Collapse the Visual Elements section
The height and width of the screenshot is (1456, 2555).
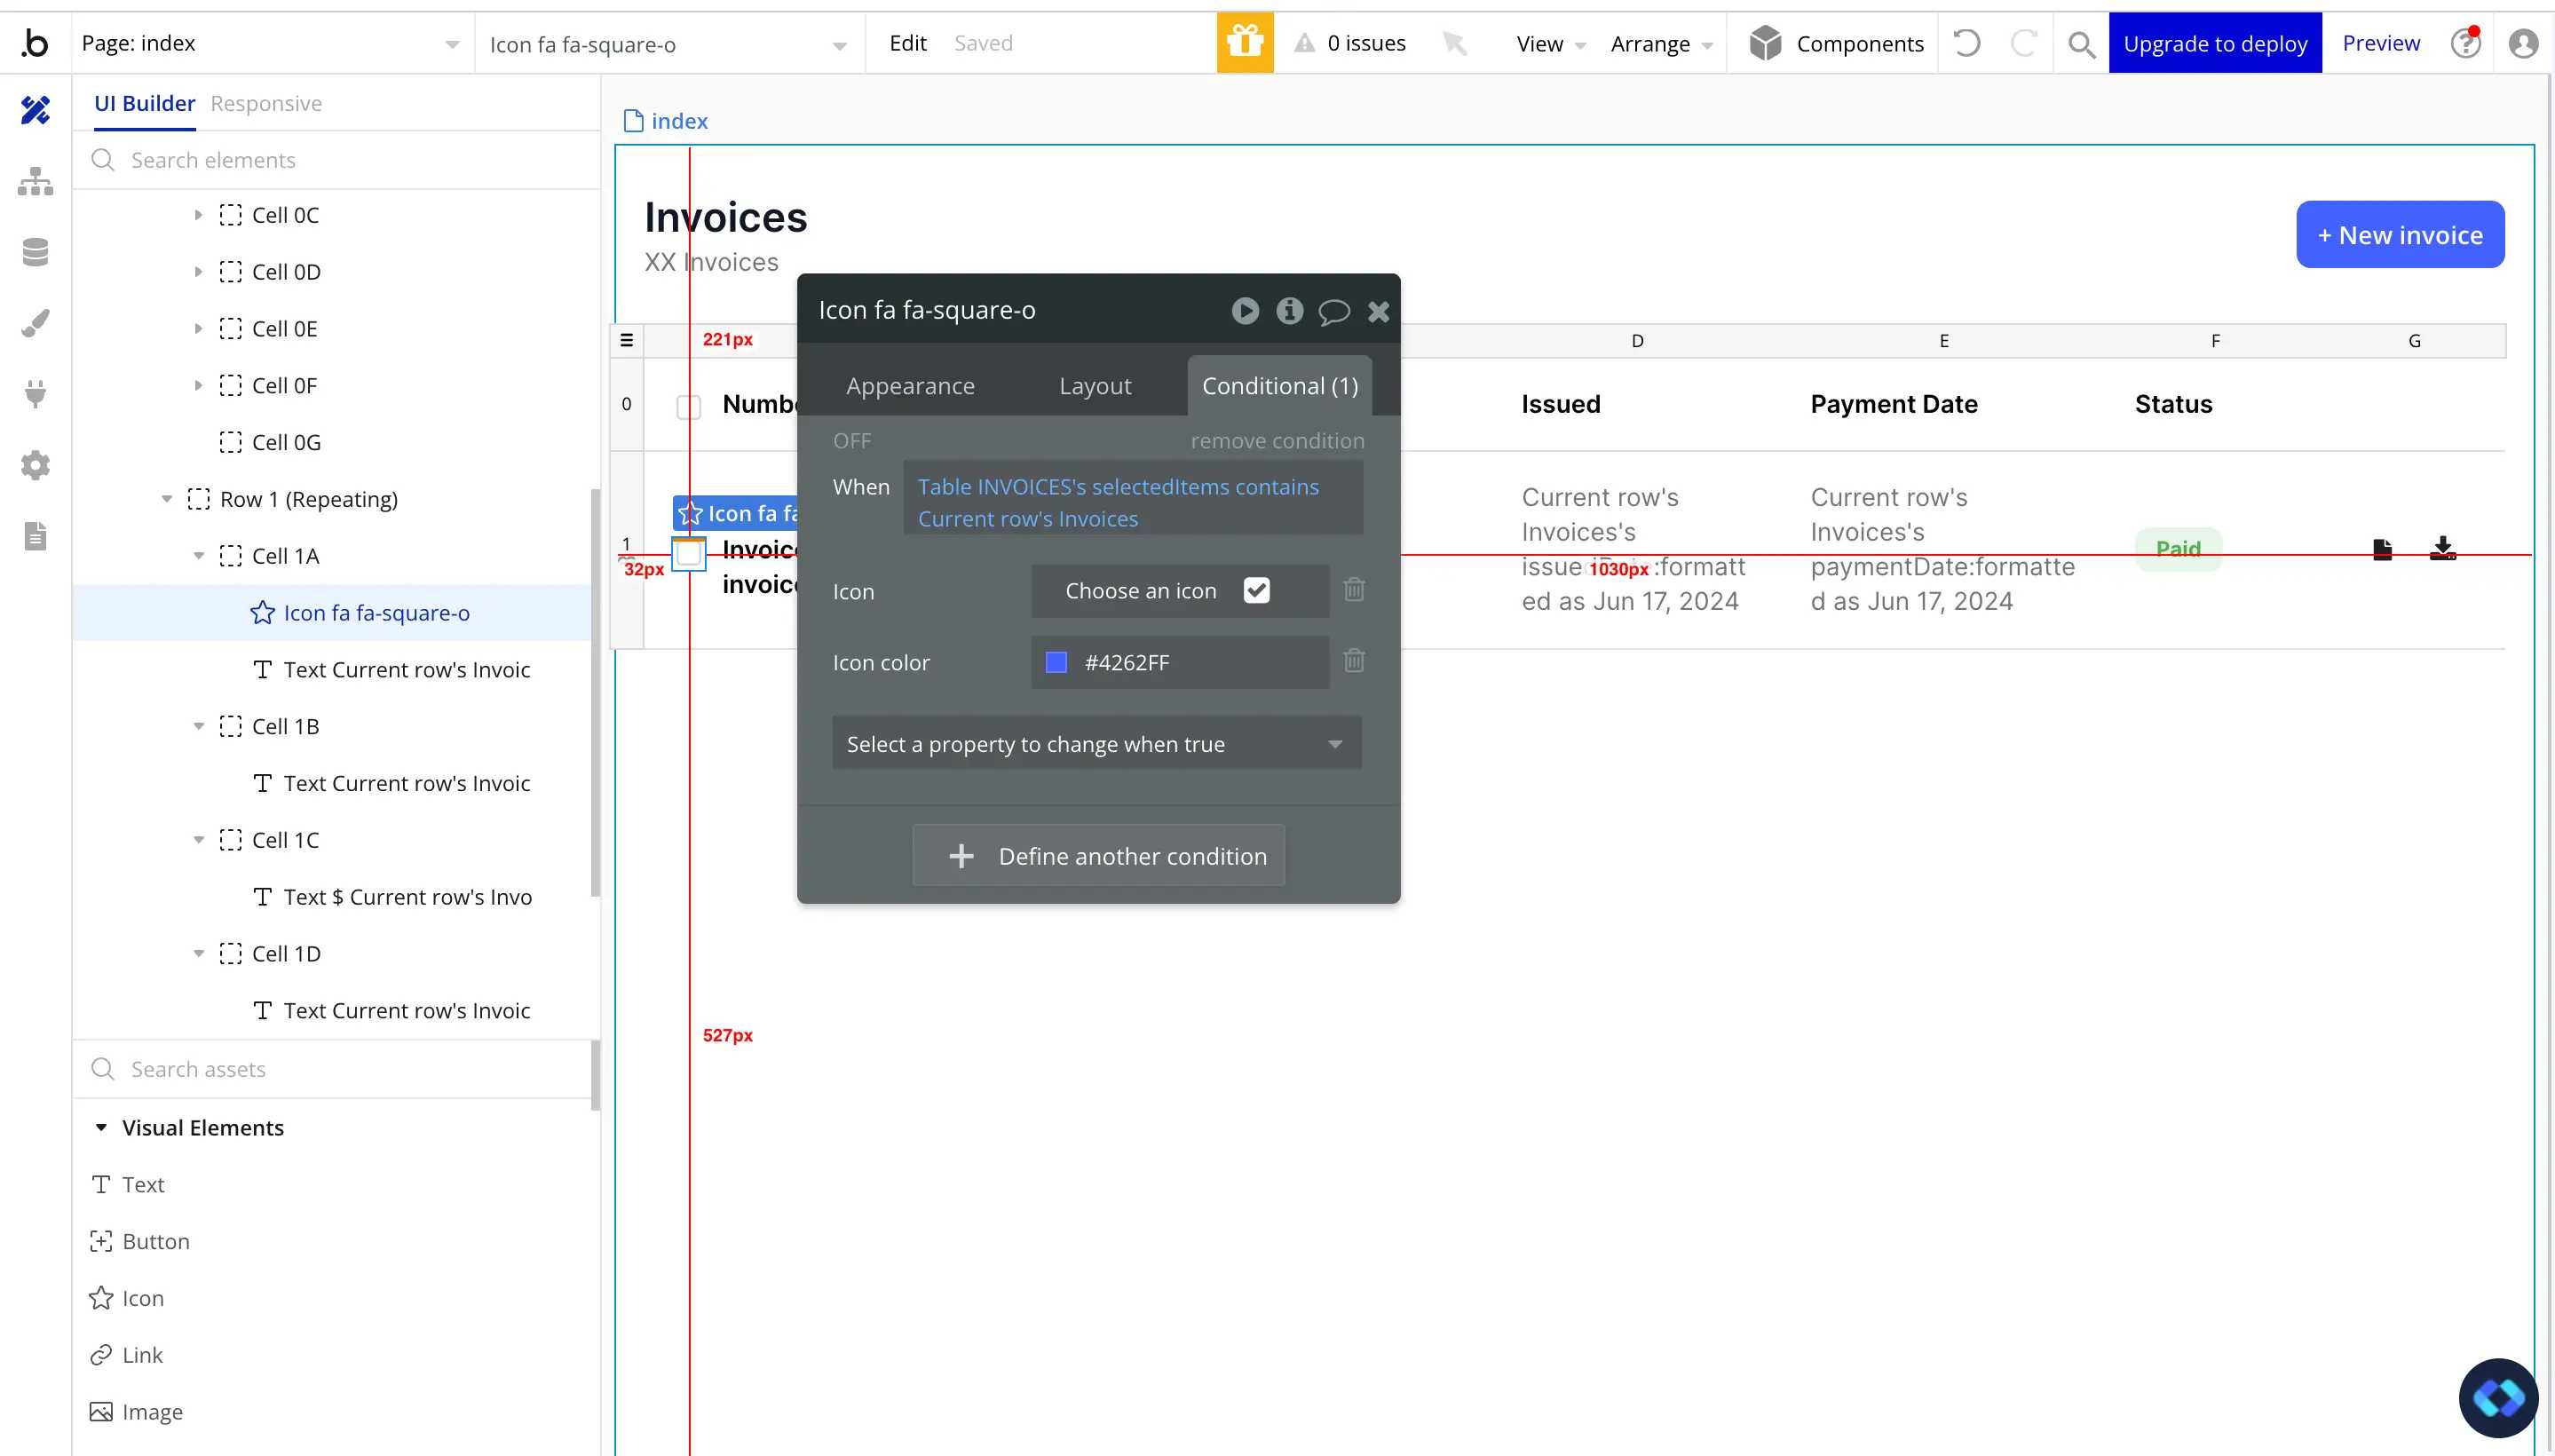(101, 1128)
